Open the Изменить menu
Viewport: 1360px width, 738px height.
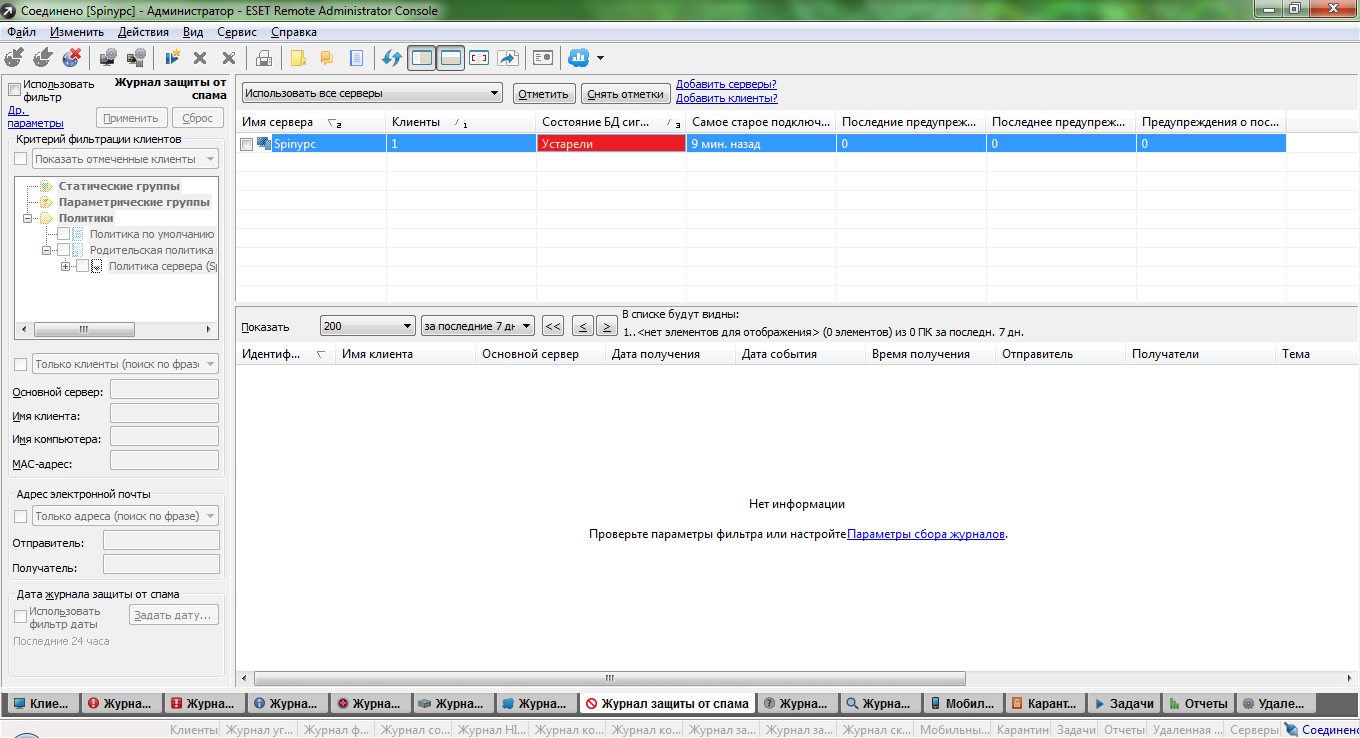pyautogui.click(x=77, y=32)
